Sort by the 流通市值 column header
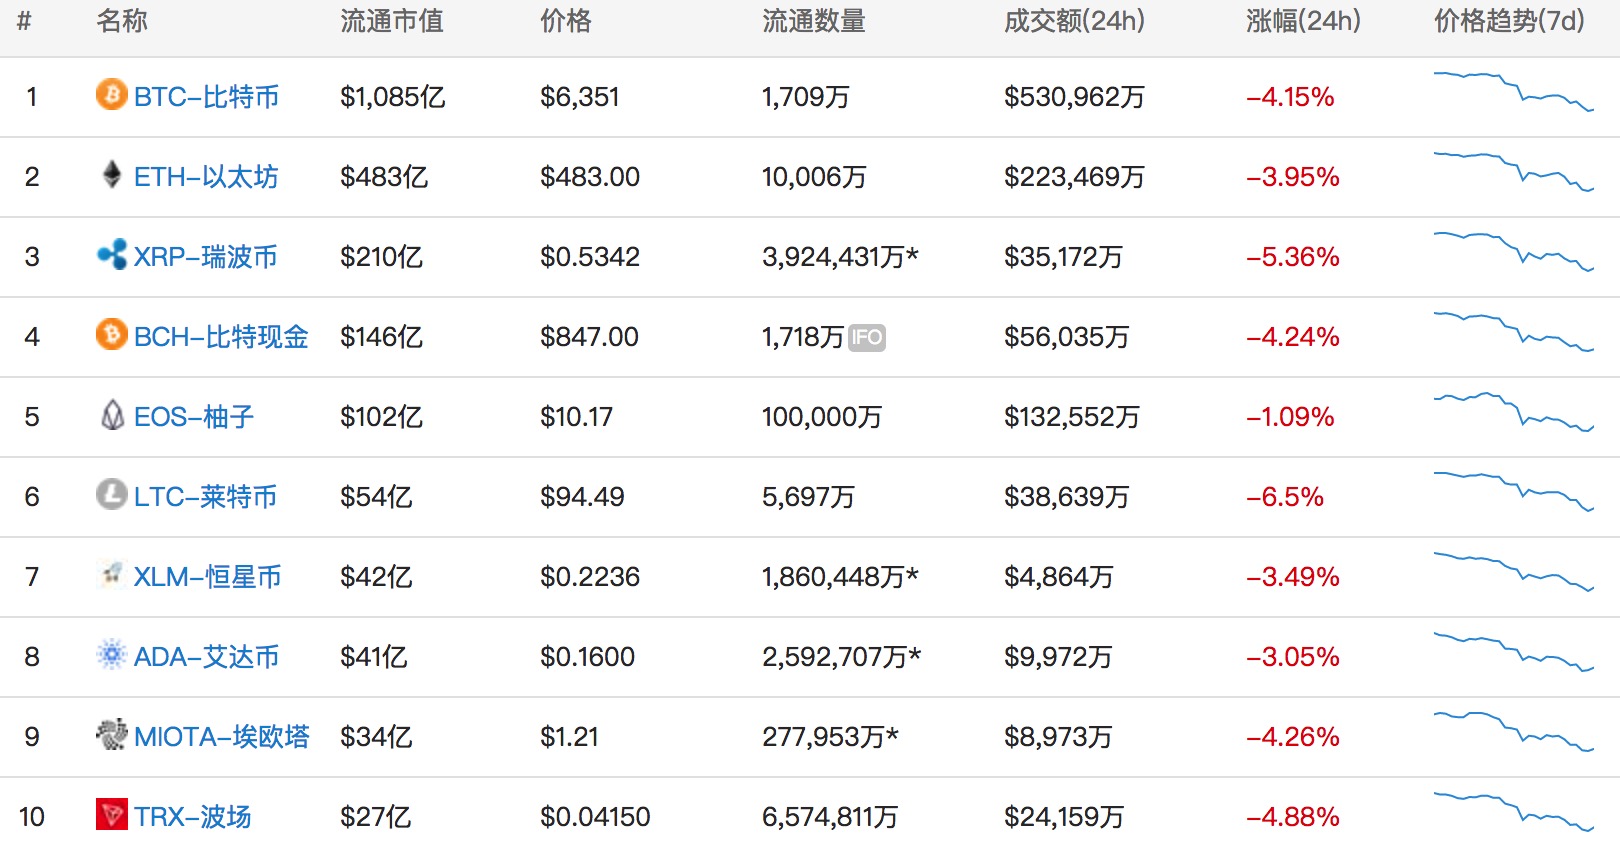This screenshot has height=856, width=1620. click(x=392, y=21)
